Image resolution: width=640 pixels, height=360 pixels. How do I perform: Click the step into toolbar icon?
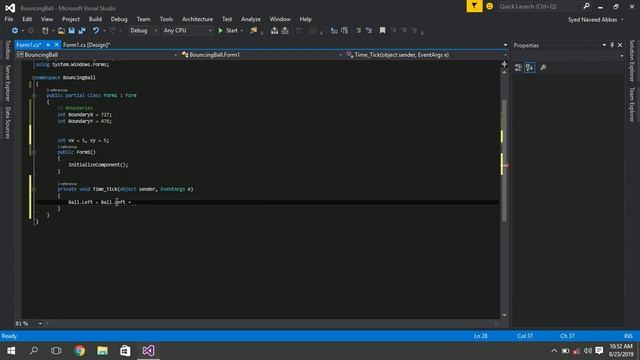coord(274,31)
